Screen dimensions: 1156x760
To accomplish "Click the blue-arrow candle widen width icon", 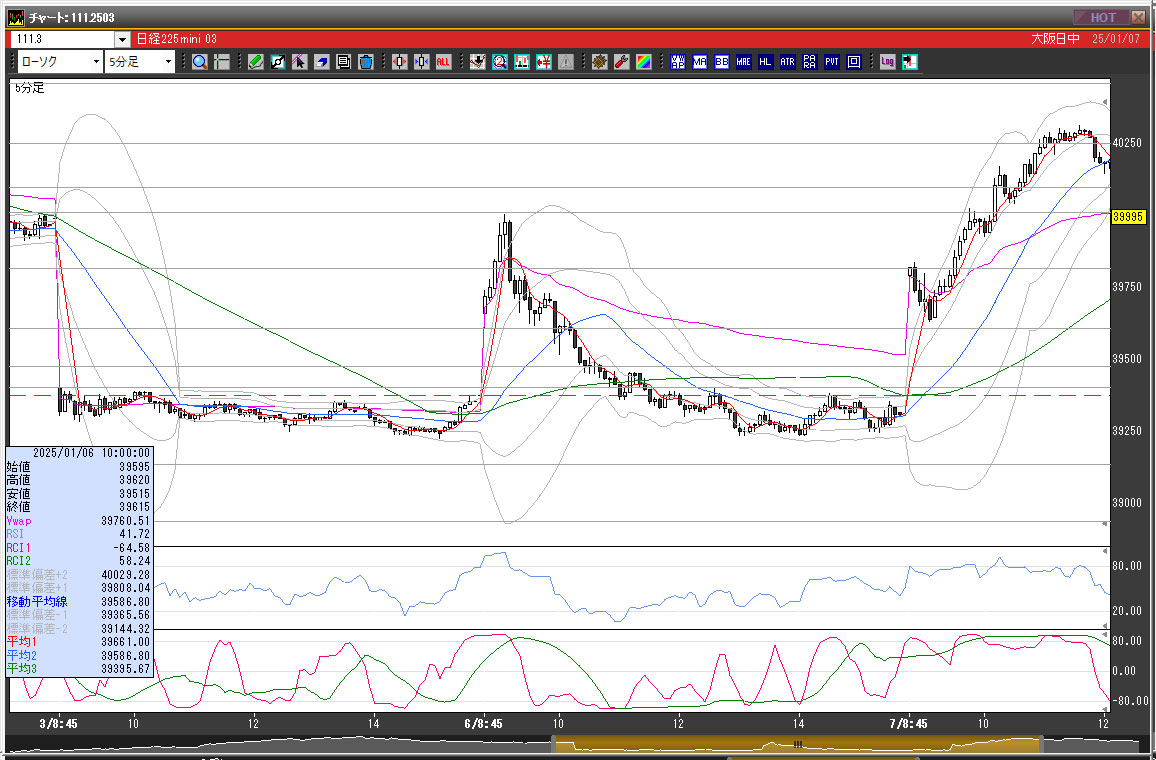I will click(x=422, y=62).
